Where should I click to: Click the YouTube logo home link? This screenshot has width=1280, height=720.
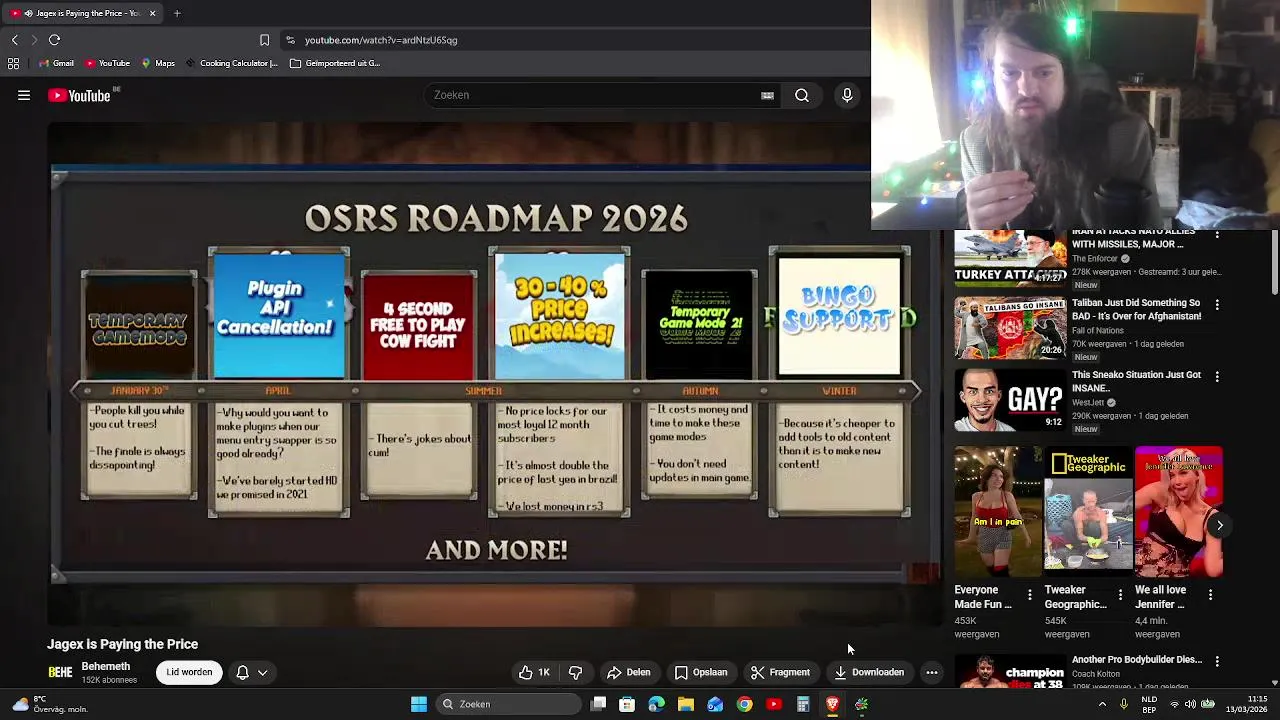(x=79, y=95)
